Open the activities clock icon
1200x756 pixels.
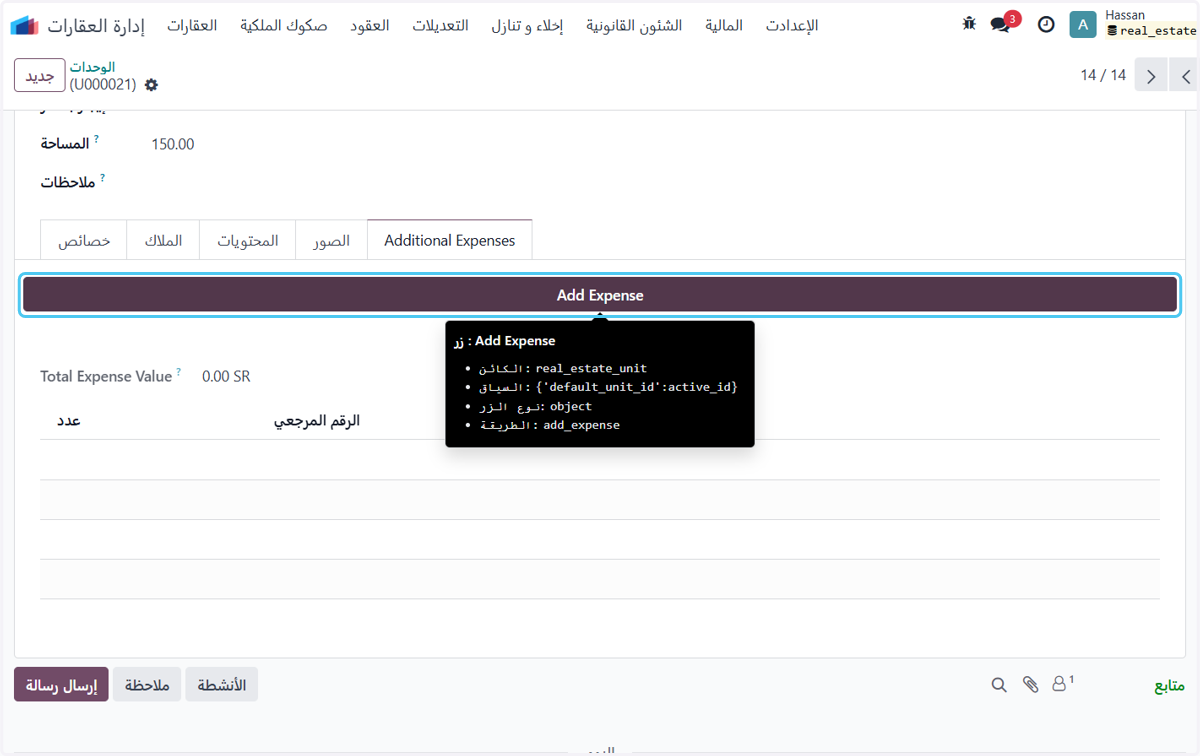[x=1046, y=25]
